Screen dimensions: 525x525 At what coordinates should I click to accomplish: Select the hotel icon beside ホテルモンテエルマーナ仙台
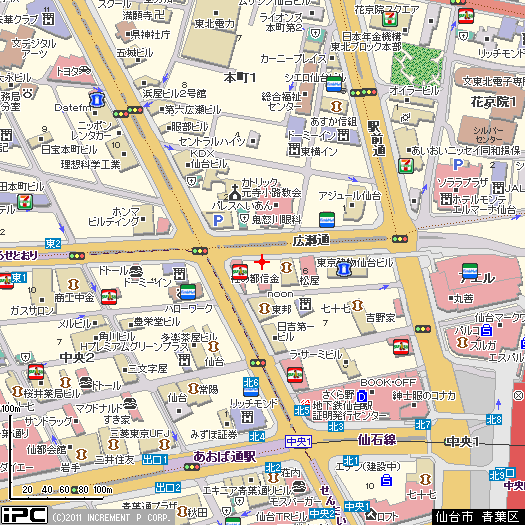(x=445, y=199)
